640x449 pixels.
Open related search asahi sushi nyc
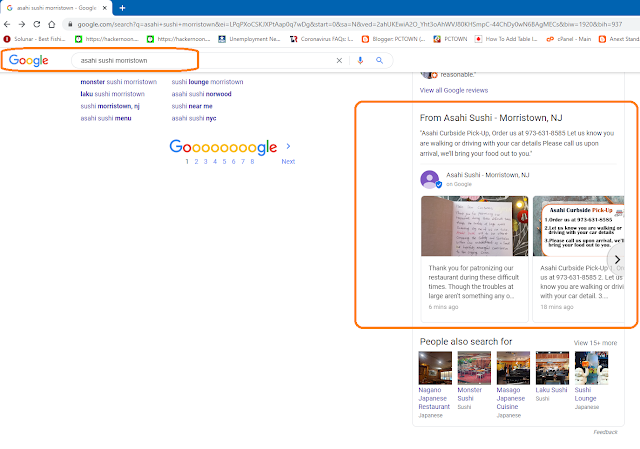click(194, 118)
